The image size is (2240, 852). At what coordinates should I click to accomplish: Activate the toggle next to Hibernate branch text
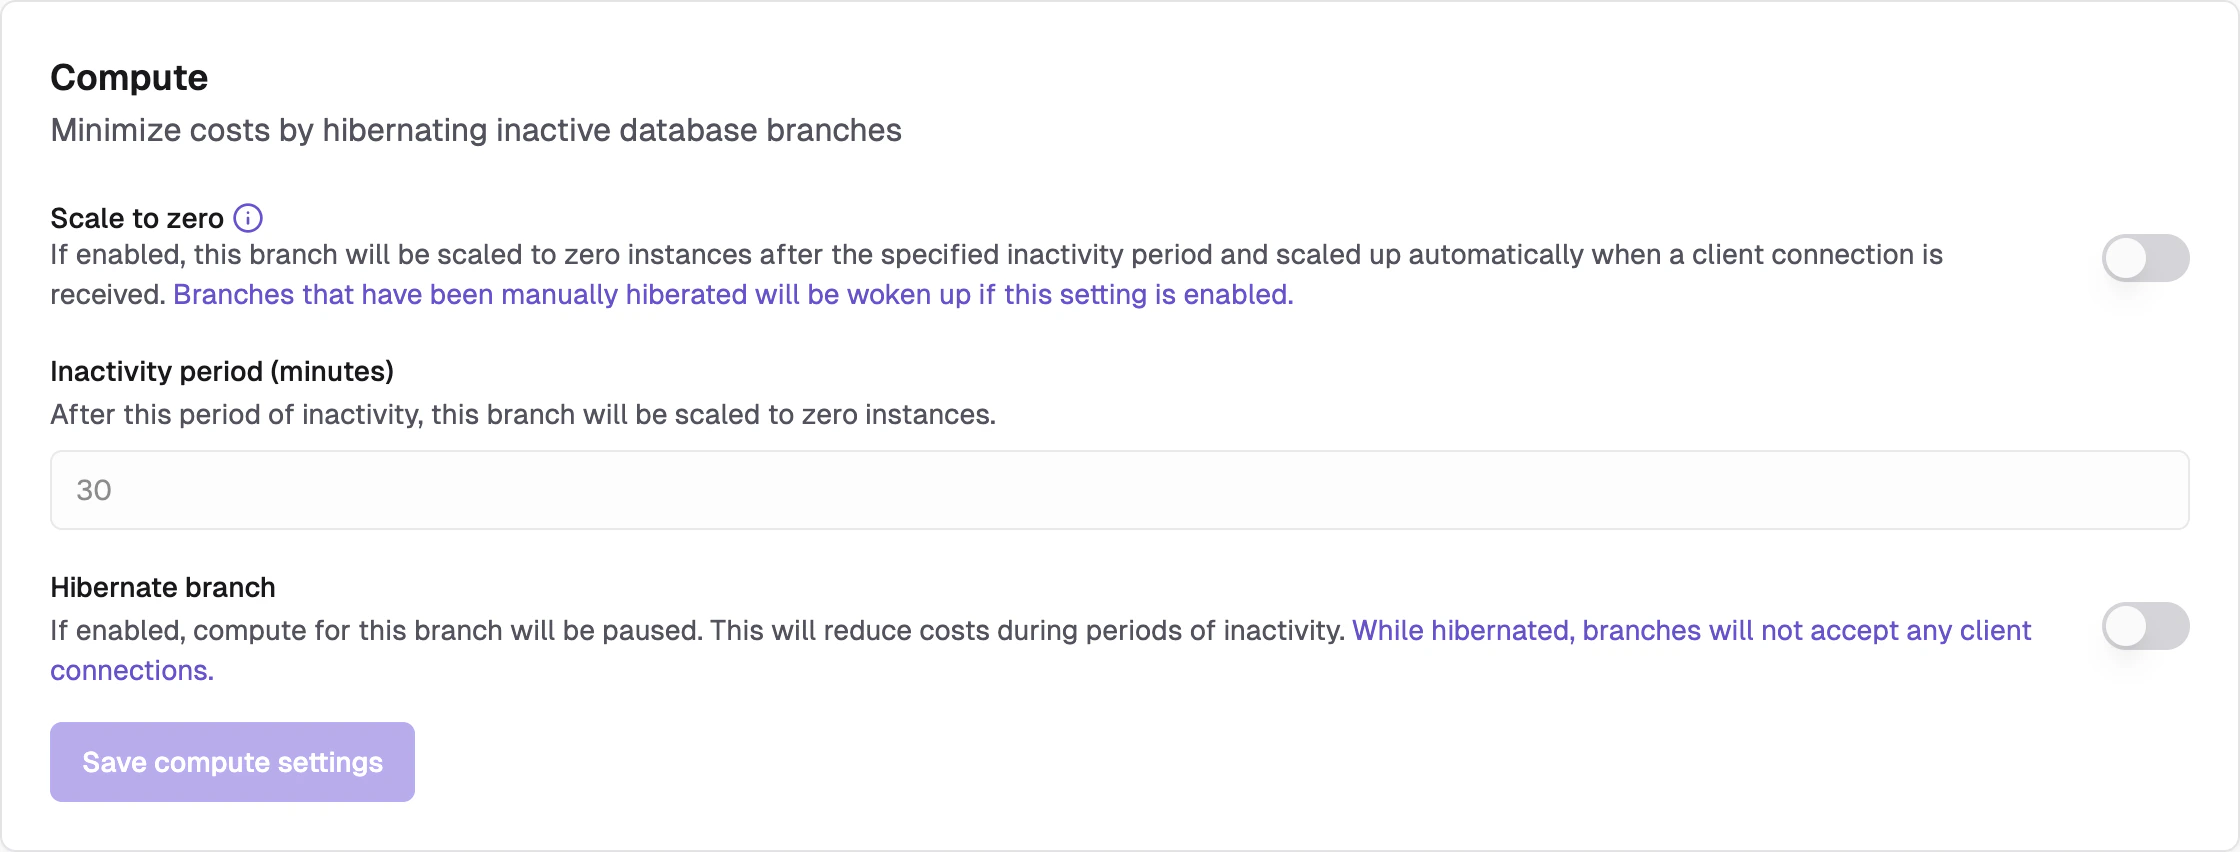tap(2145, 627)
